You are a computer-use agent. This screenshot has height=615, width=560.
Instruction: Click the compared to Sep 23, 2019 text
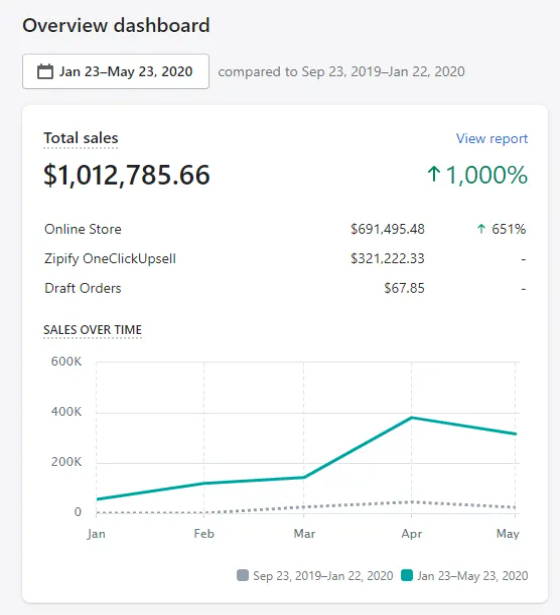coord(341,72)
